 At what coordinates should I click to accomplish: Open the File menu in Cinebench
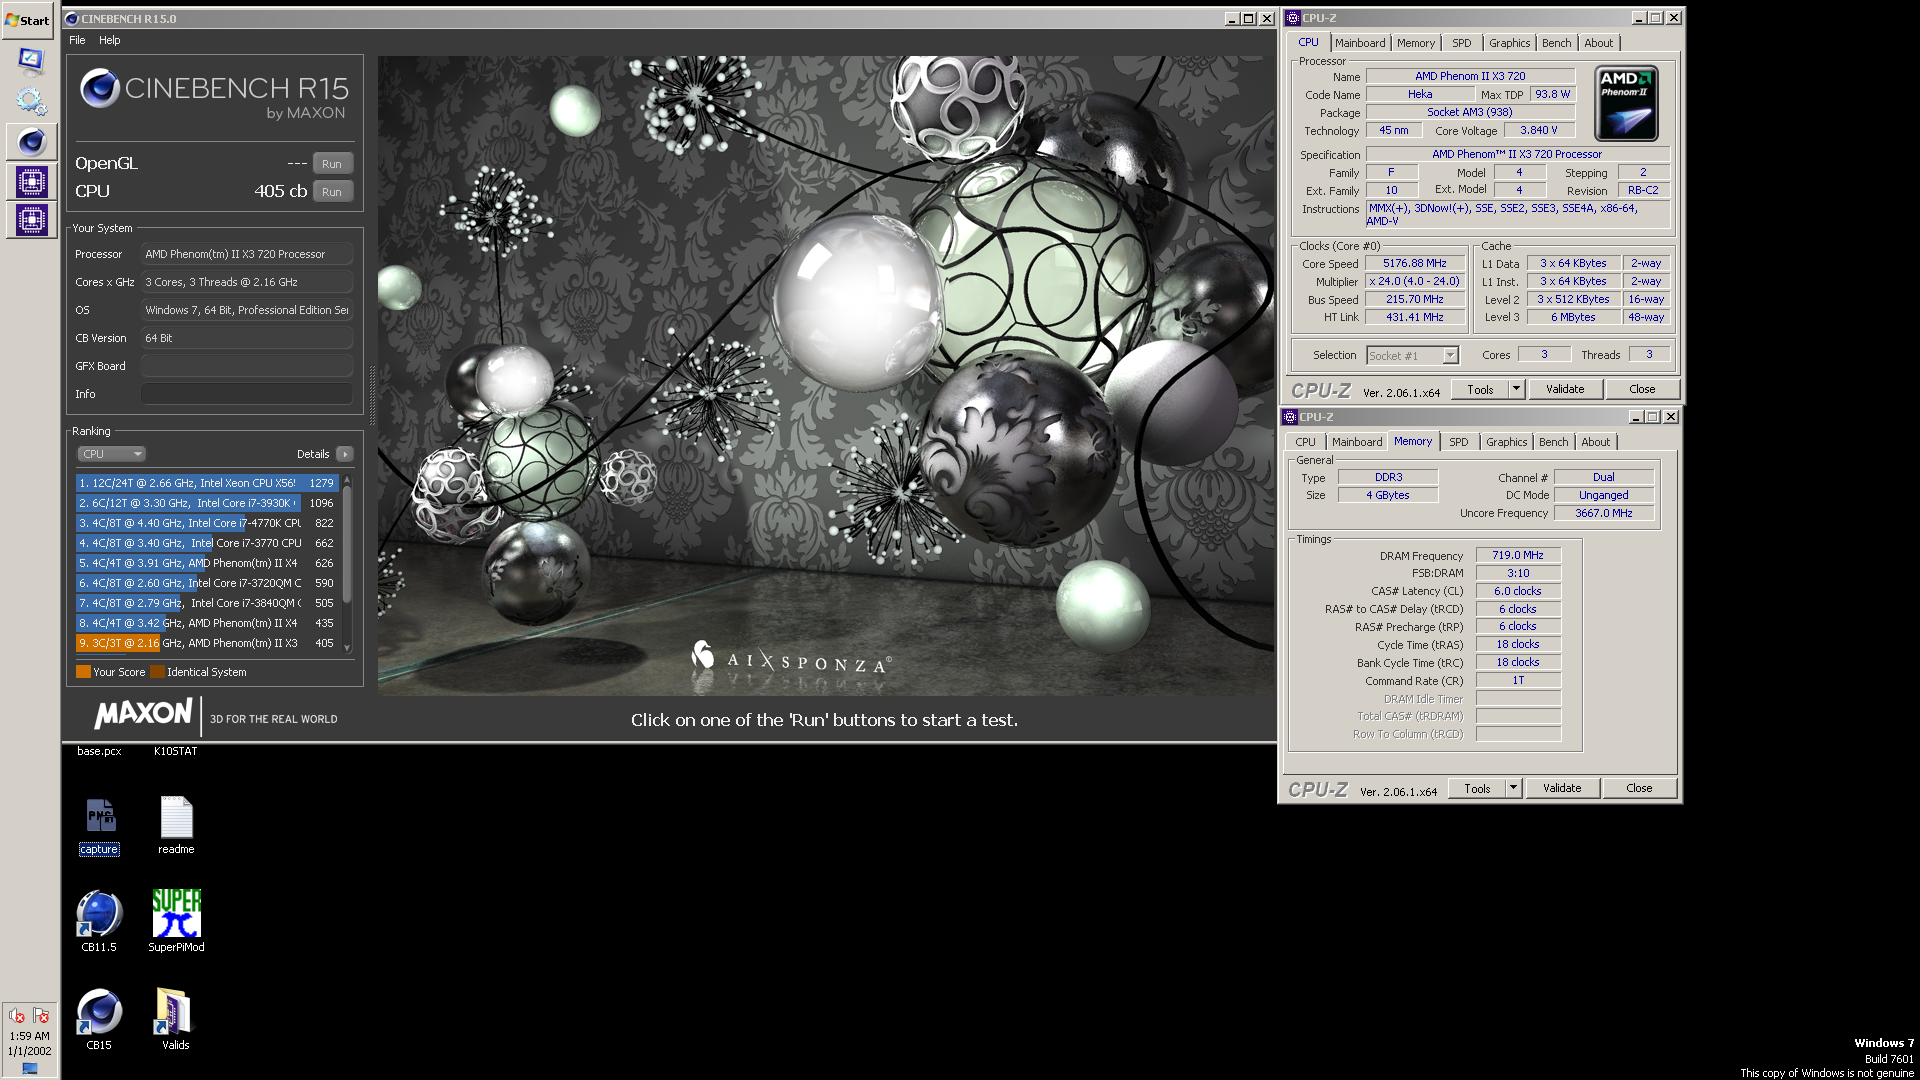click(x=77, y=40)
